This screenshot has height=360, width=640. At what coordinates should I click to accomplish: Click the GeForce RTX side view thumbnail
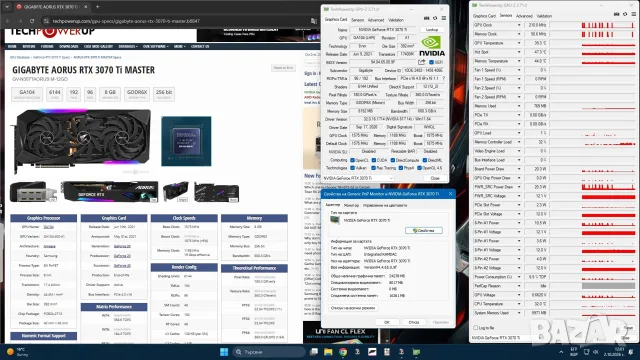(x=109, y=192)
